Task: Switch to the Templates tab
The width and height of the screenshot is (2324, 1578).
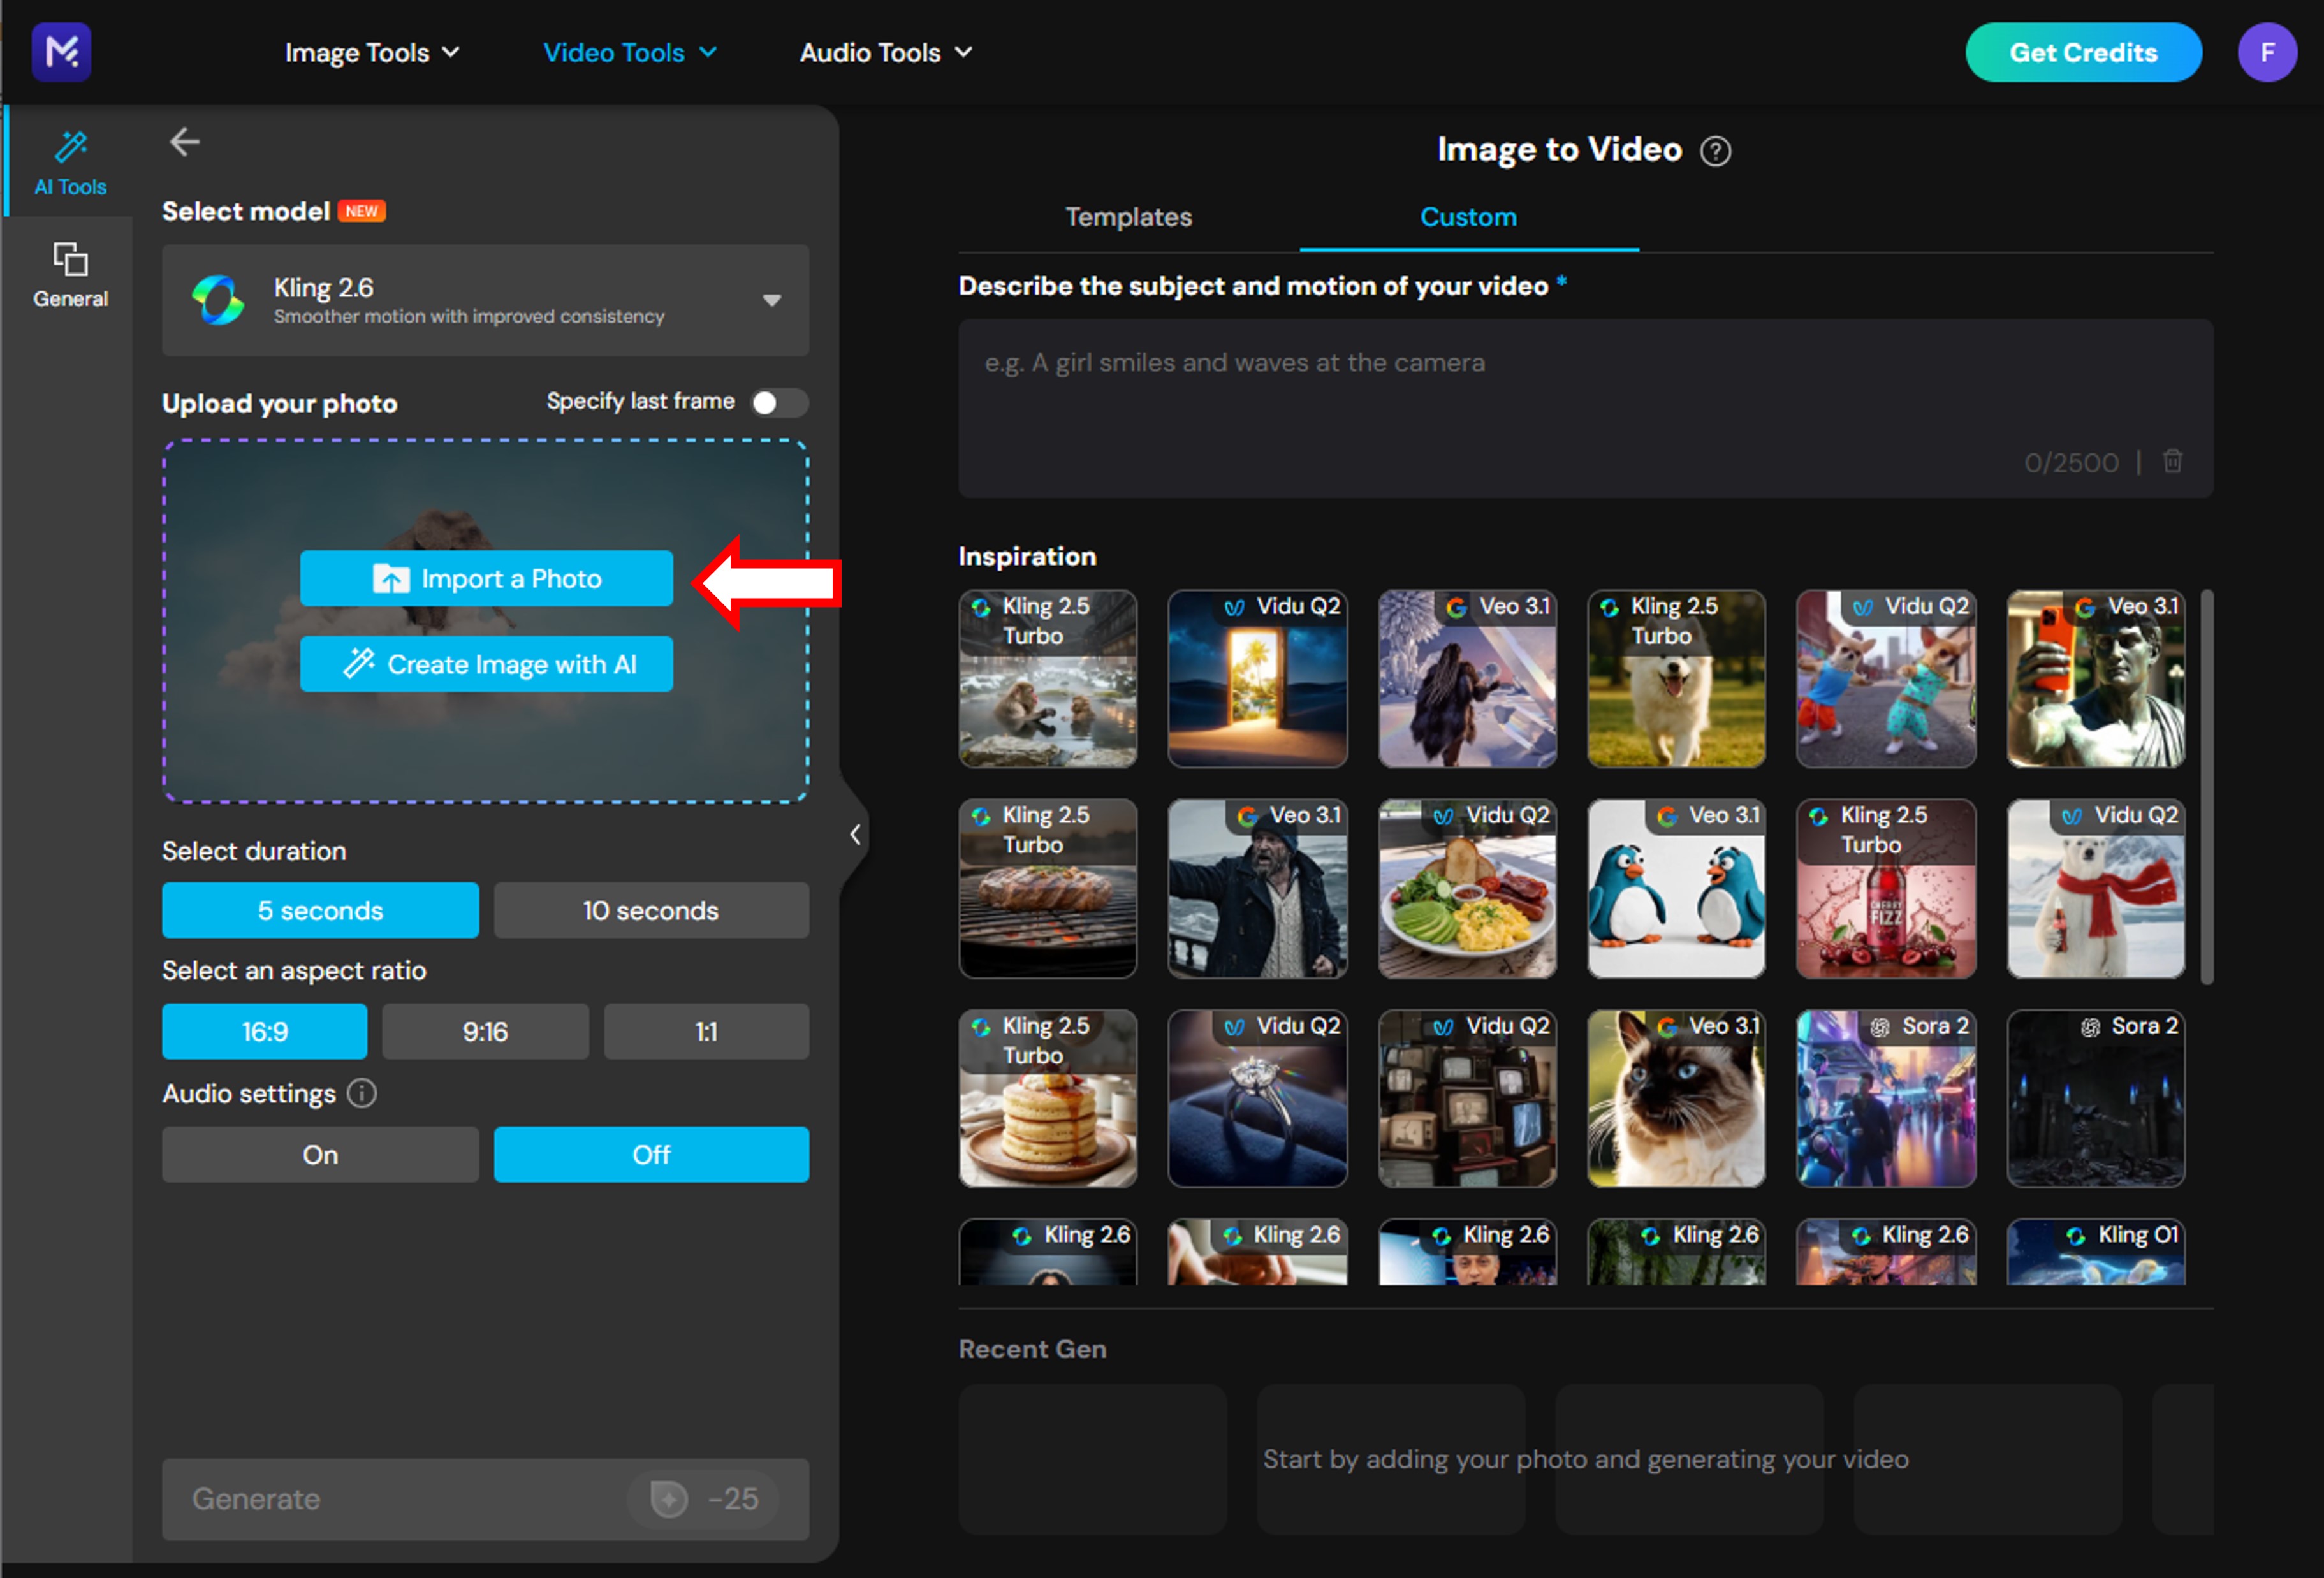Action: (x=1128, y=217)
